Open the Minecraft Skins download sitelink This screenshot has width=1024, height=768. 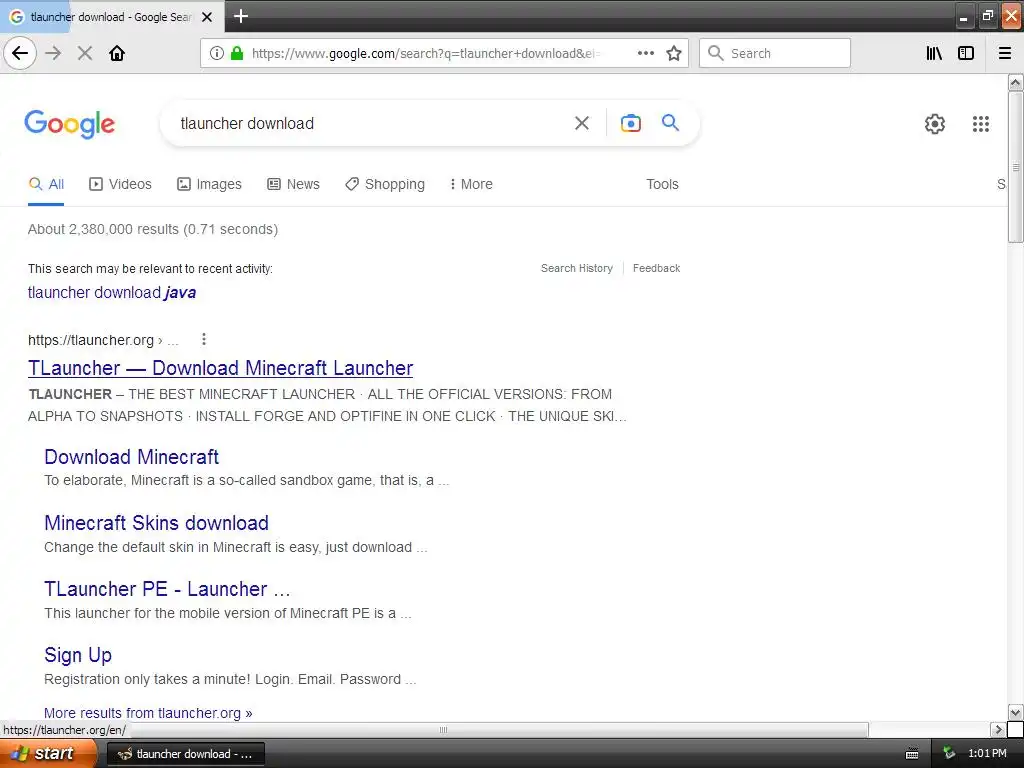[x=156, y=523]
